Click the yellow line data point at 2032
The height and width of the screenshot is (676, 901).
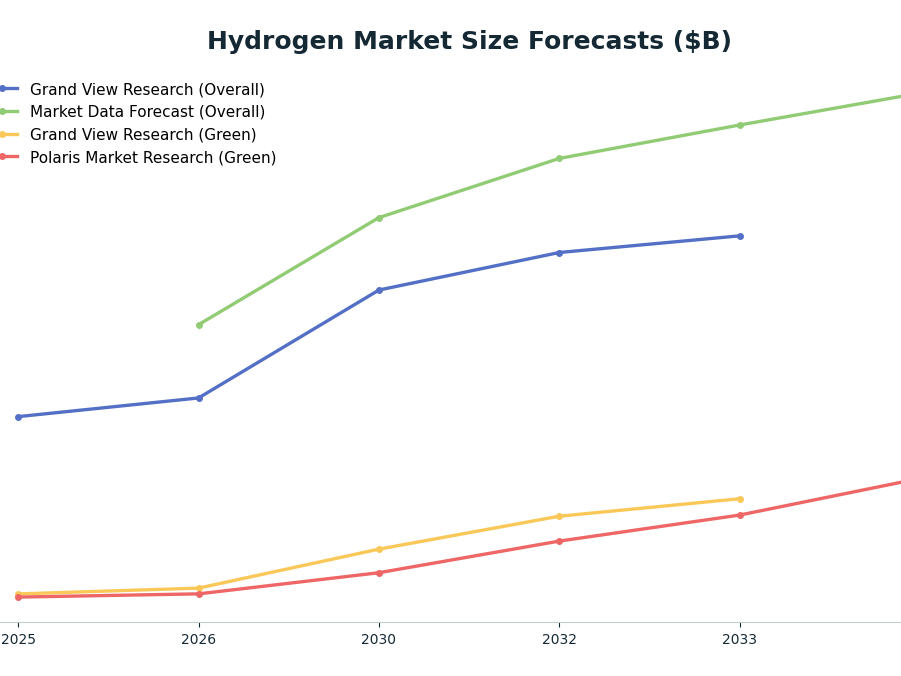pos(560,516)
